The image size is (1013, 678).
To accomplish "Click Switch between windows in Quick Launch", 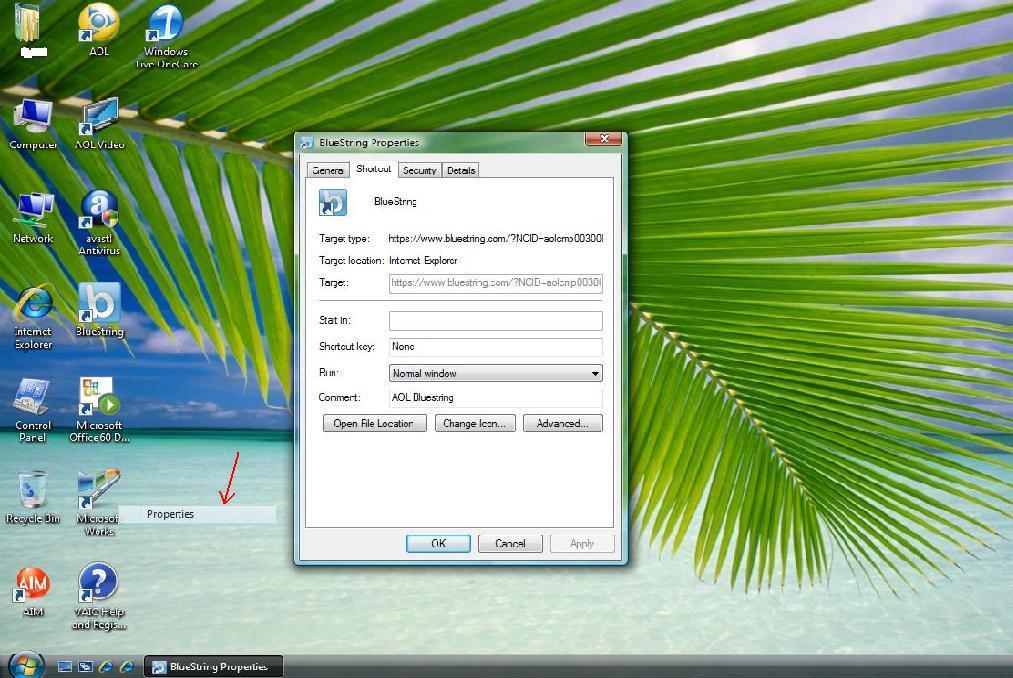I will pos(85,666).
